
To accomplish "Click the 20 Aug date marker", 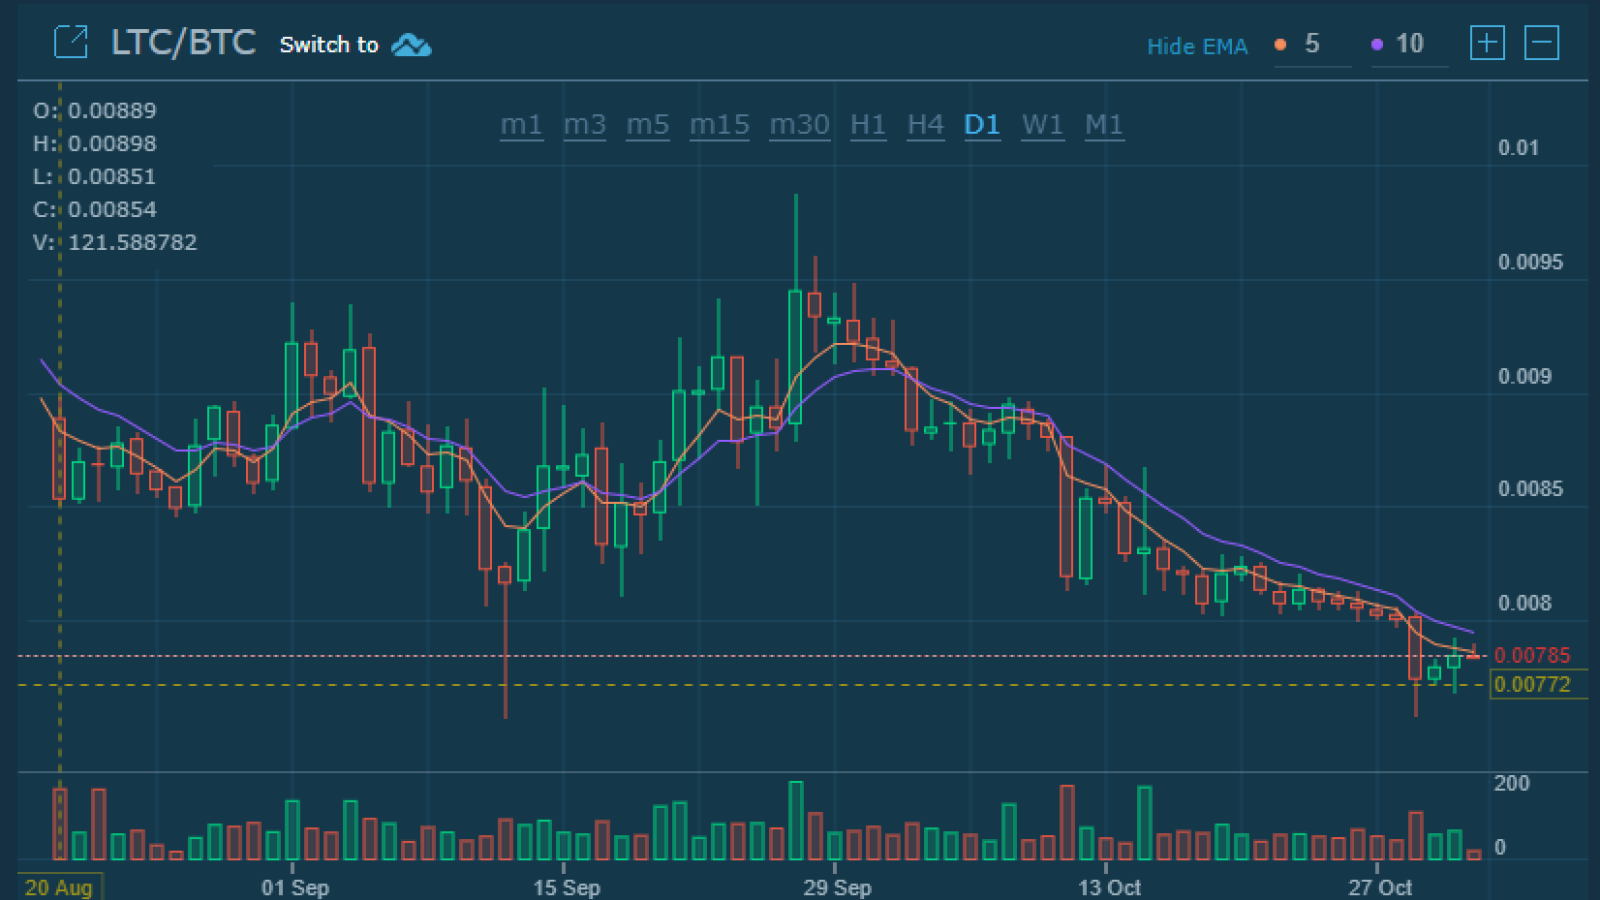I will click(59, 887).
